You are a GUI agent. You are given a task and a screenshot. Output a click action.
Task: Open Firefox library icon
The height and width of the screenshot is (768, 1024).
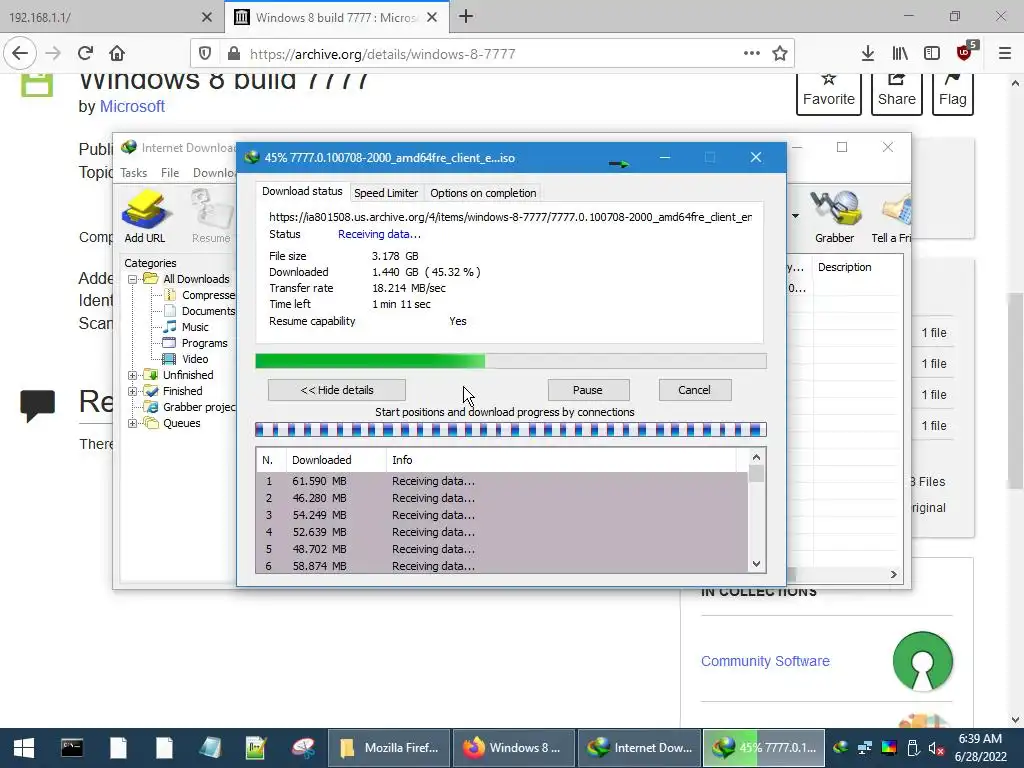[900, 54]
